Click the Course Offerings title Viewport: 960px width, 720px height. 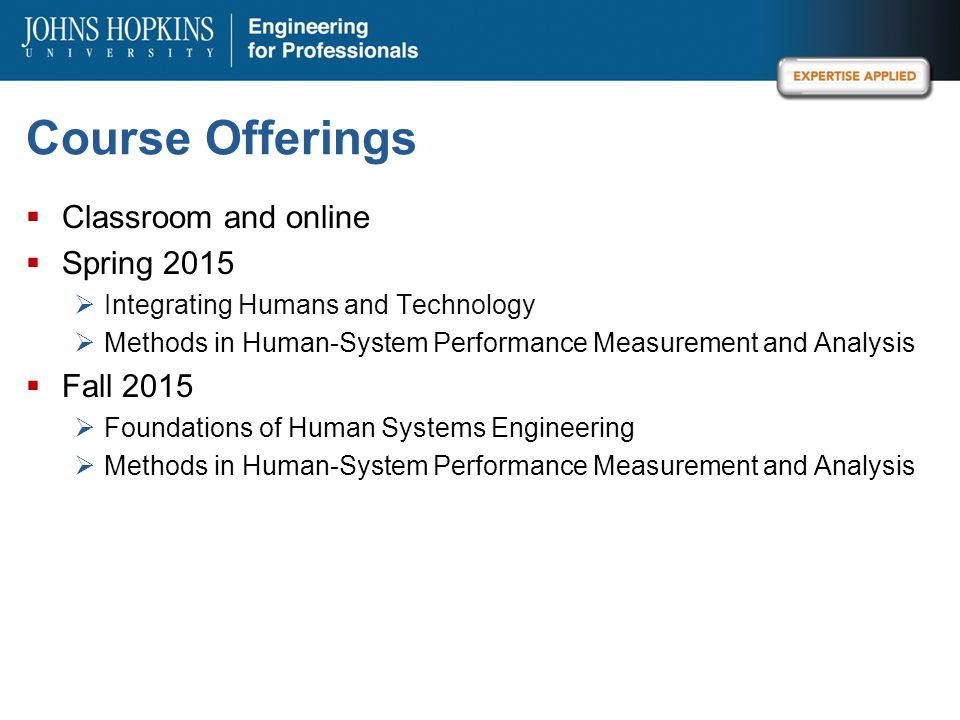pyautogui.click(x=221, y=140)
